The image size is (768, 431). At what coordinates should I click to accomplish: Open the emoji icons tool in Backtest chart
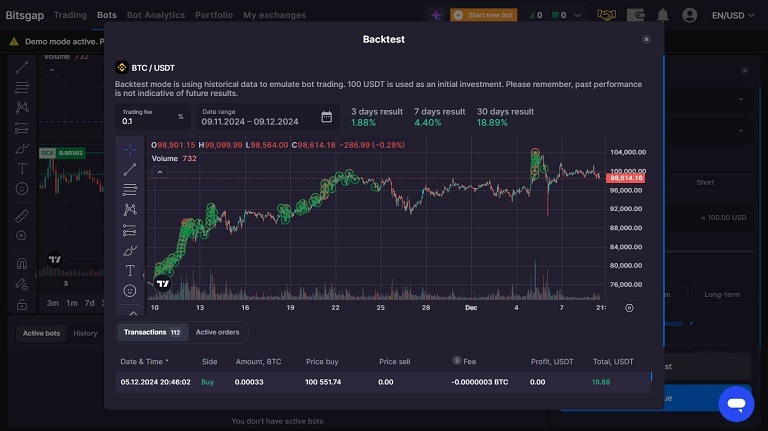130,291
